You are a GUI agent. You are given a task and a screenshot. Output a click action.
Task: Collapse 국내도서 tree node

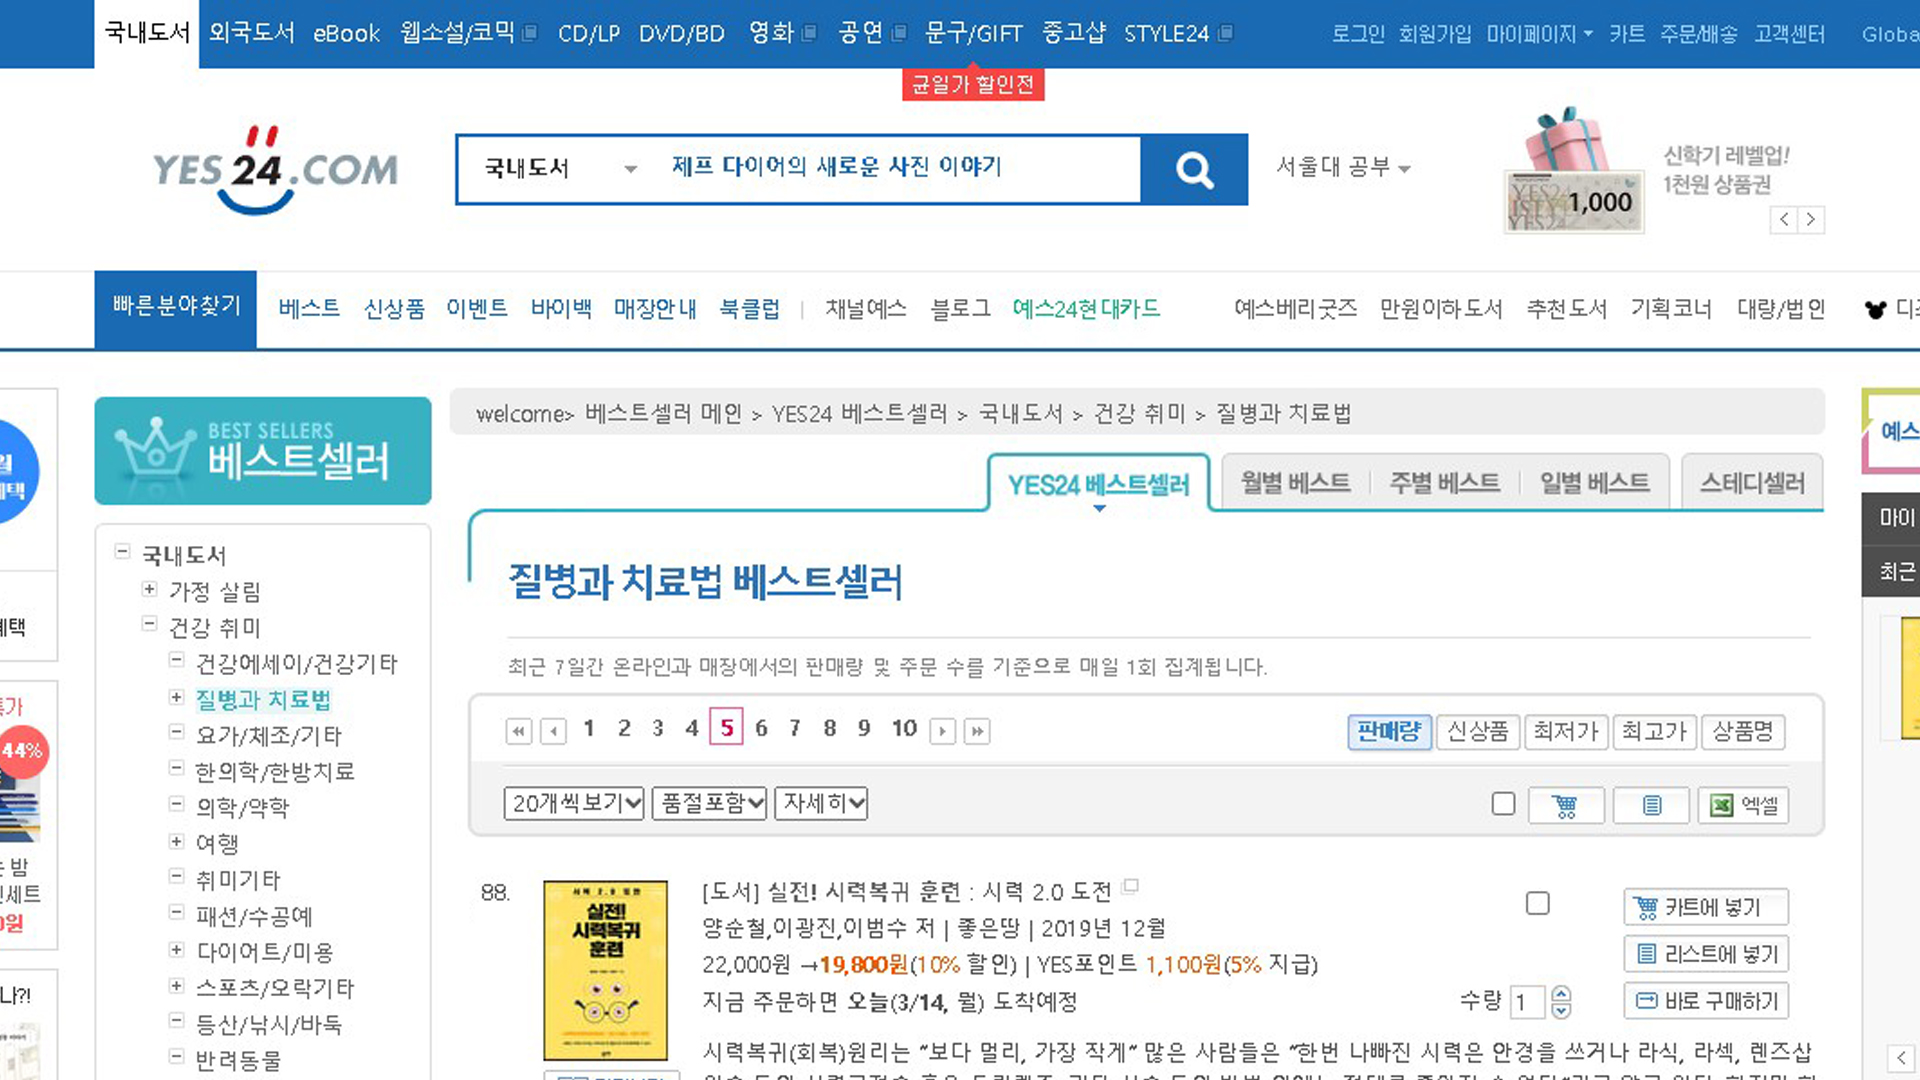122,551
